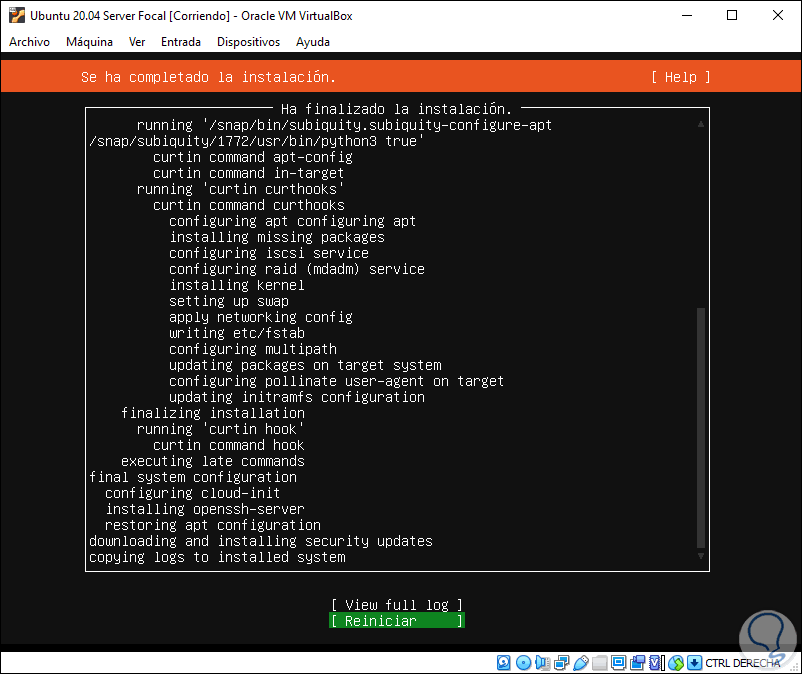Click the 'writing etc/fstab' log line
The width and height of the screenshot is (802, 674).
pyautogui.click(x=237, y=333)
